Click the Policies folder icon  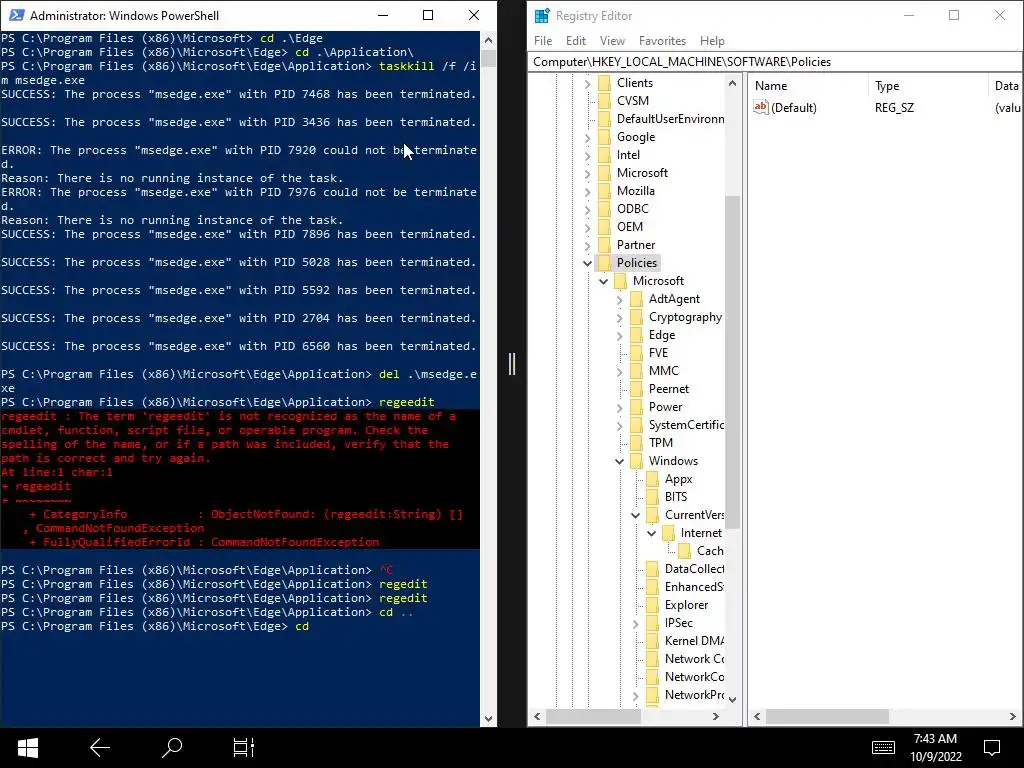pyautogui.click(x=605, y=263)
